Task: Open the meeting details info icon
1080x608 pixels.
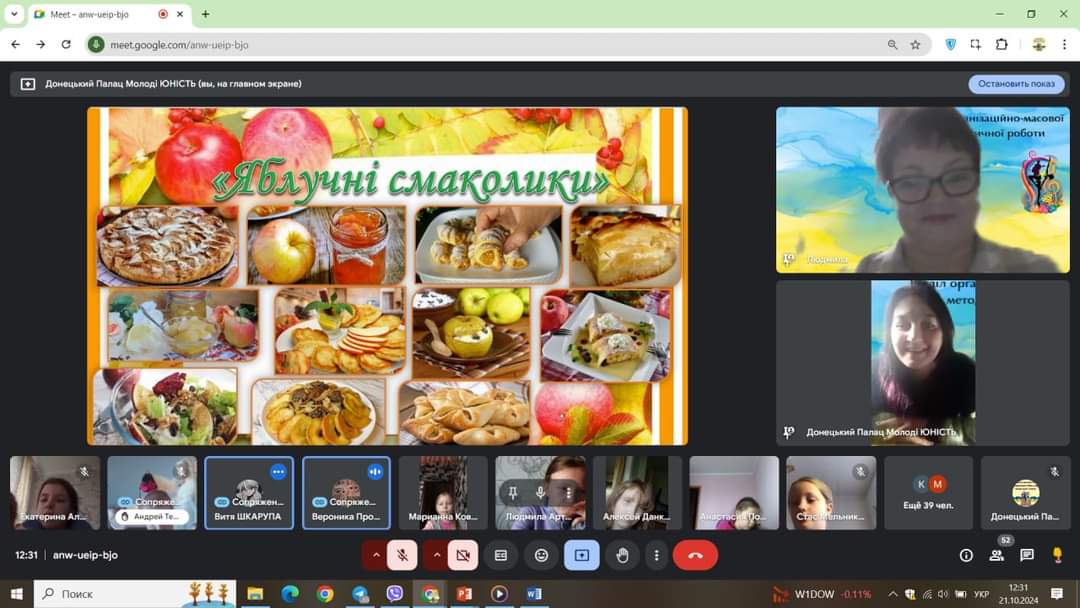Action: point(966,555)
